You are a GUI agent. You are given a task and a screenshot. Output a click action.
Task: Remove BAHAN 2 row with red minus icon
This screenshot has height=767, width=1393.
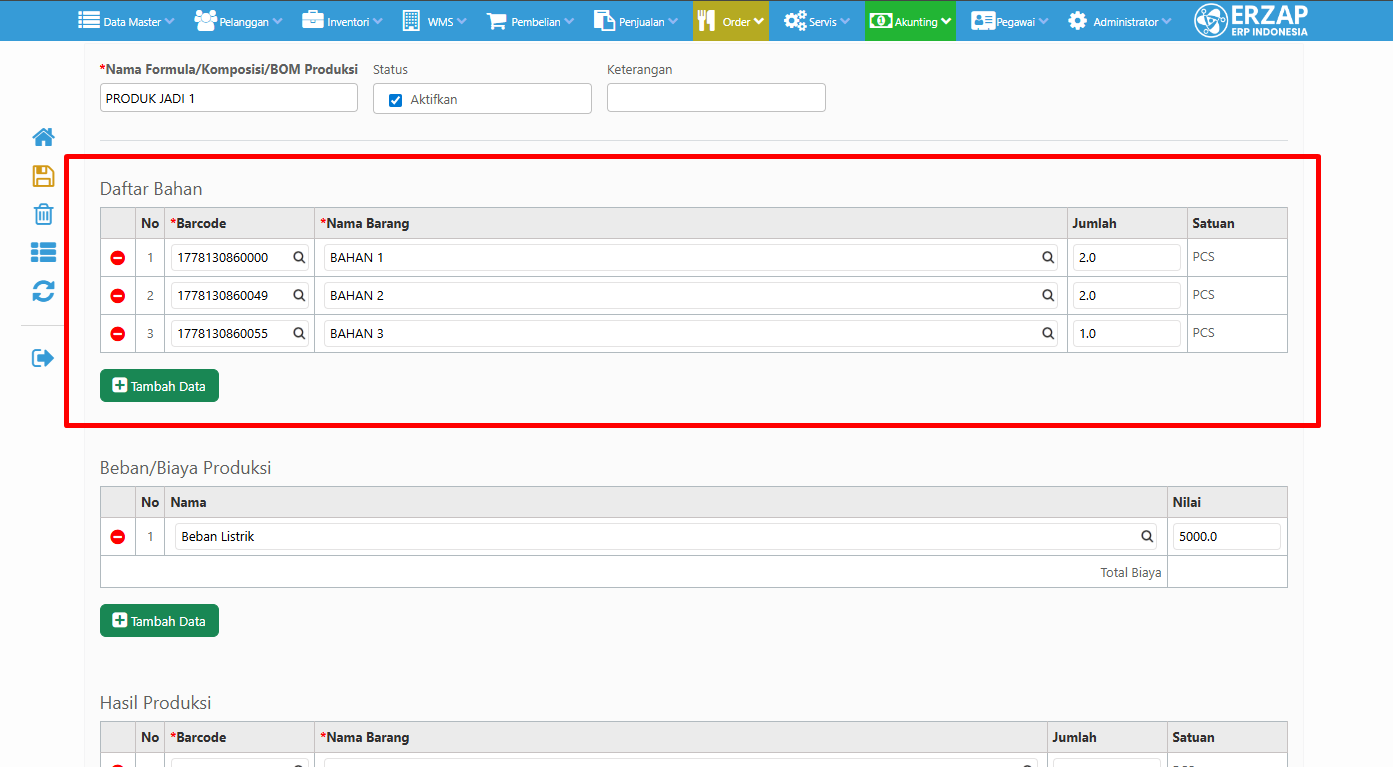118,296
